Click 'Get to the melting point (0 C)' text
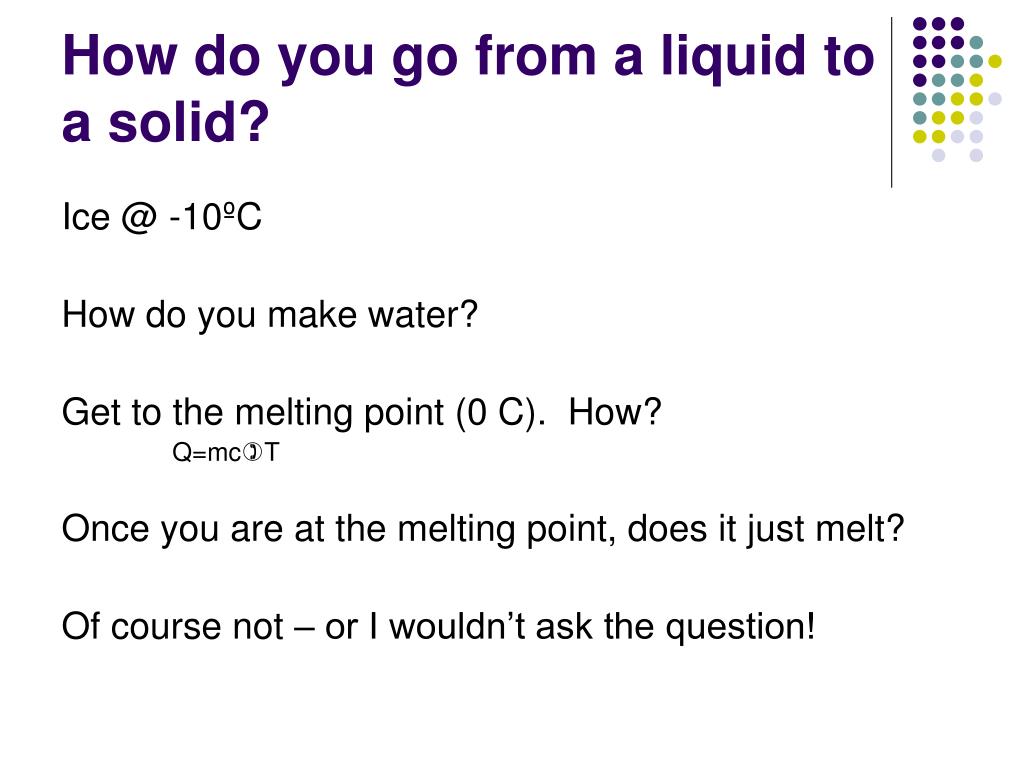The width and height of the screenshot is (1024, 768). pyautogui.click(x=304, y=413)
